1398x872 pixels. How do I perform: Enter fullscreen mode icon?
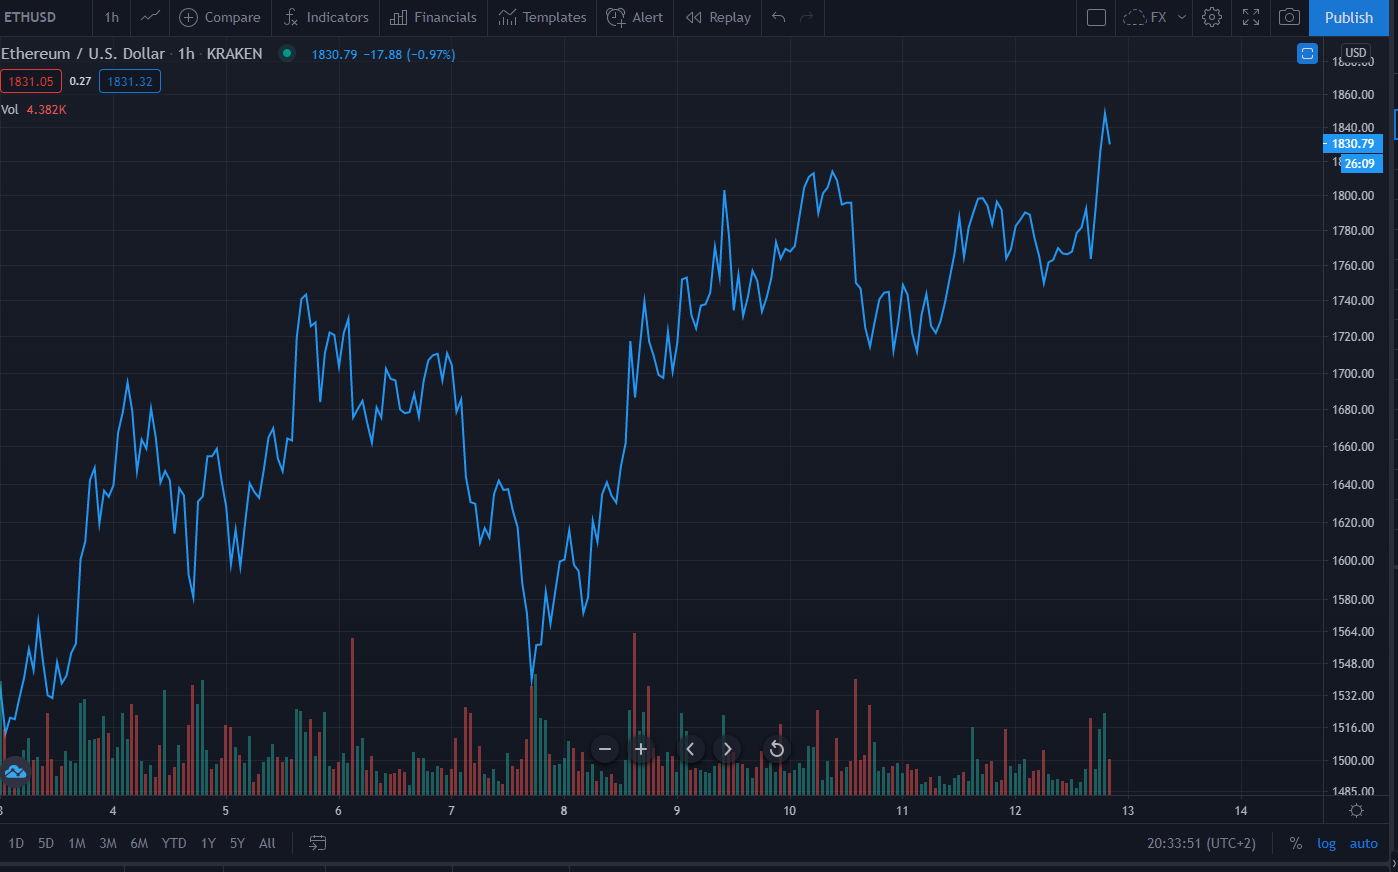point(1251,17)
